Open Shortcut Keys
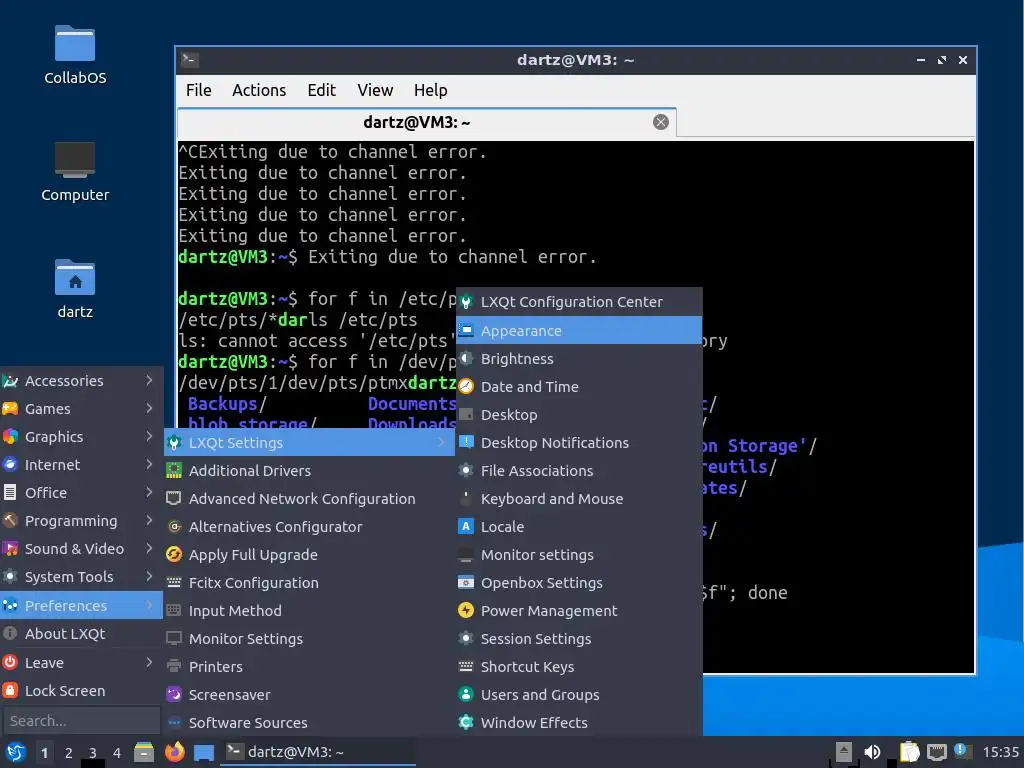The height and width of the screenshot is (768, 1024). (579, 667)
